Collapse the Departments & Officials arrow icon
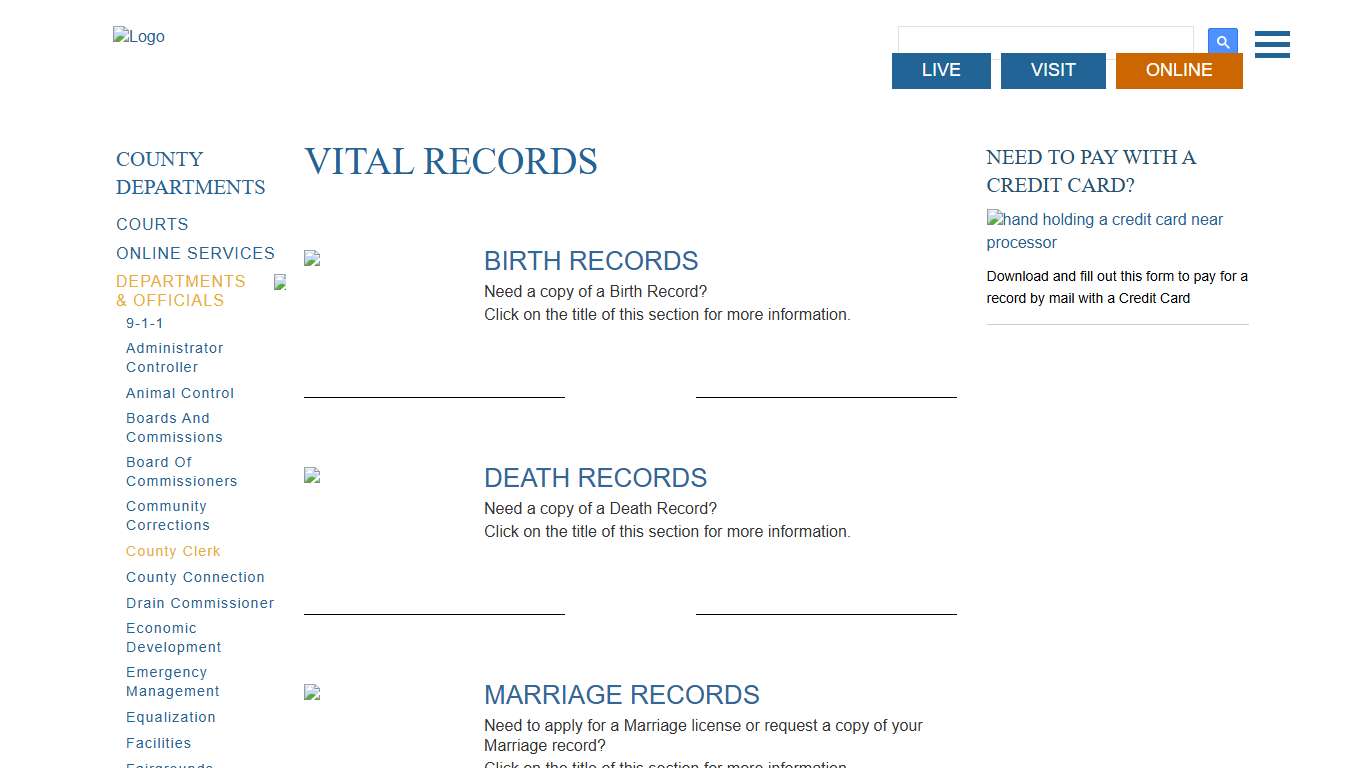 coord(280,283)
